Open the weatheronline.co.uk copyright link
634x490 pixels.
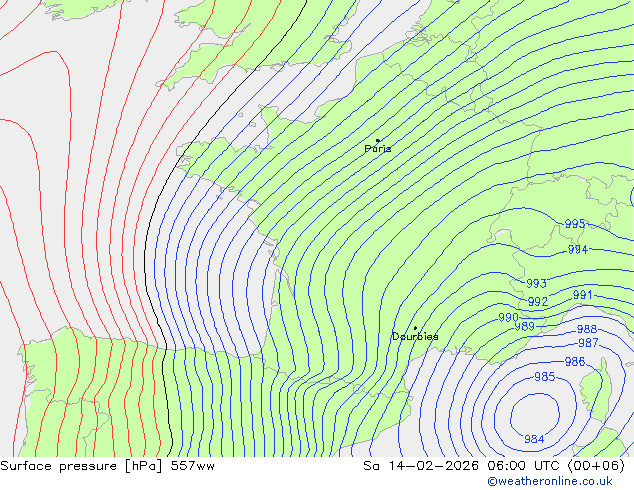pos(550,481)
